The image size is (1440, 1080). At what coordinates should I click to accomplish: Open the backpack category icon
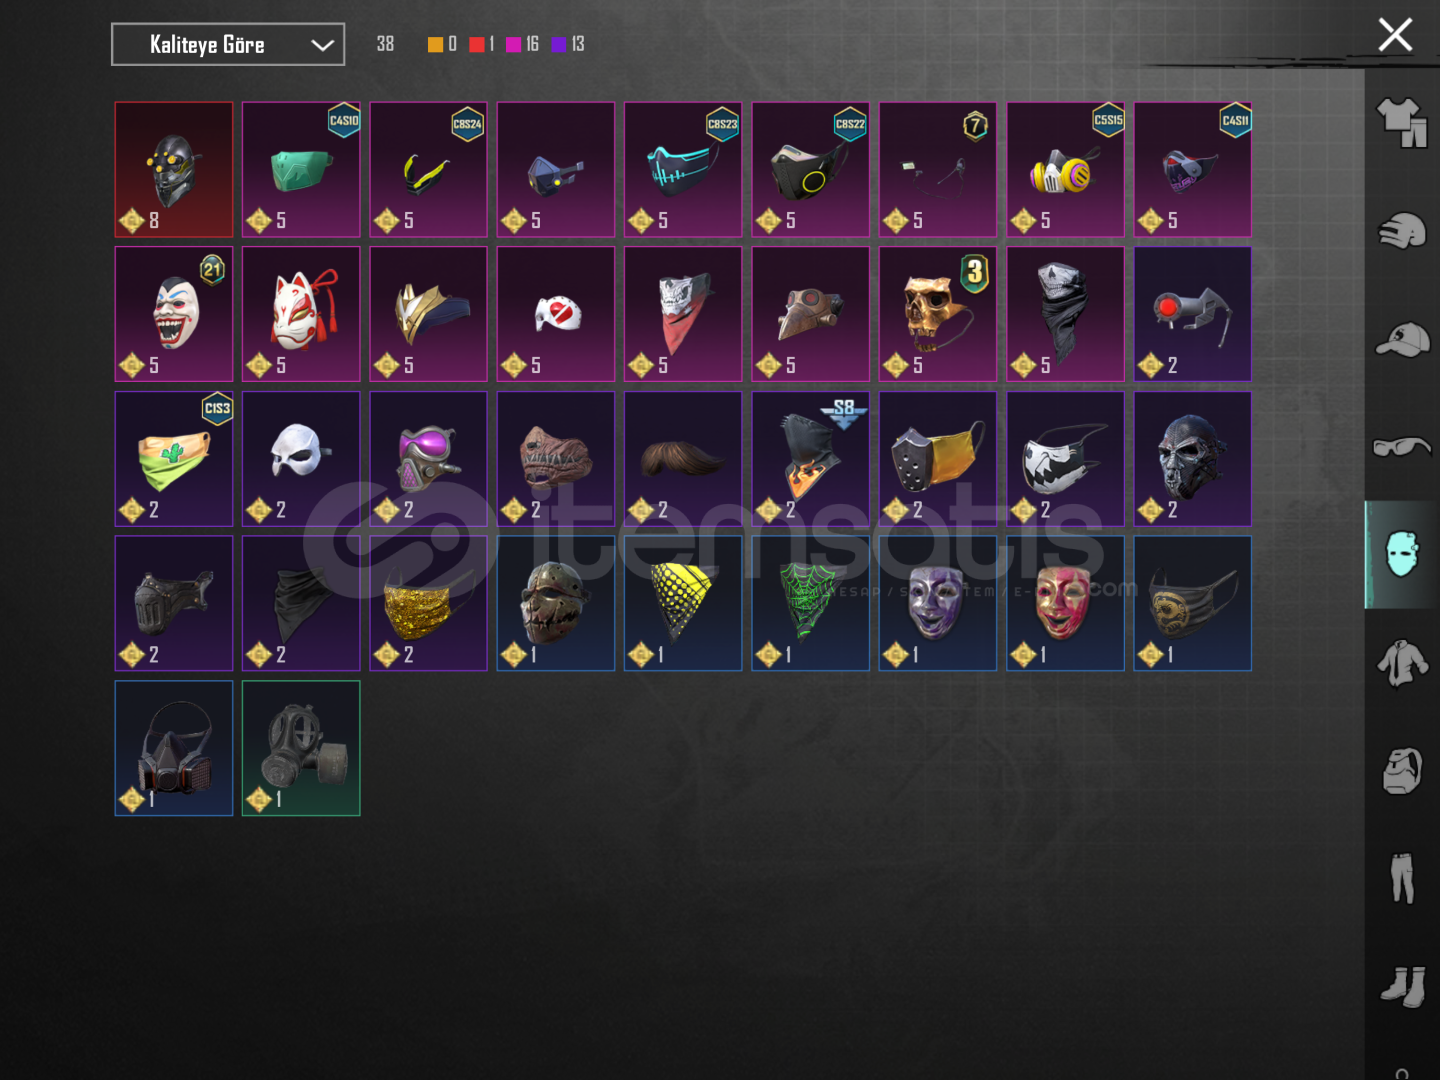click(1402, 770)
